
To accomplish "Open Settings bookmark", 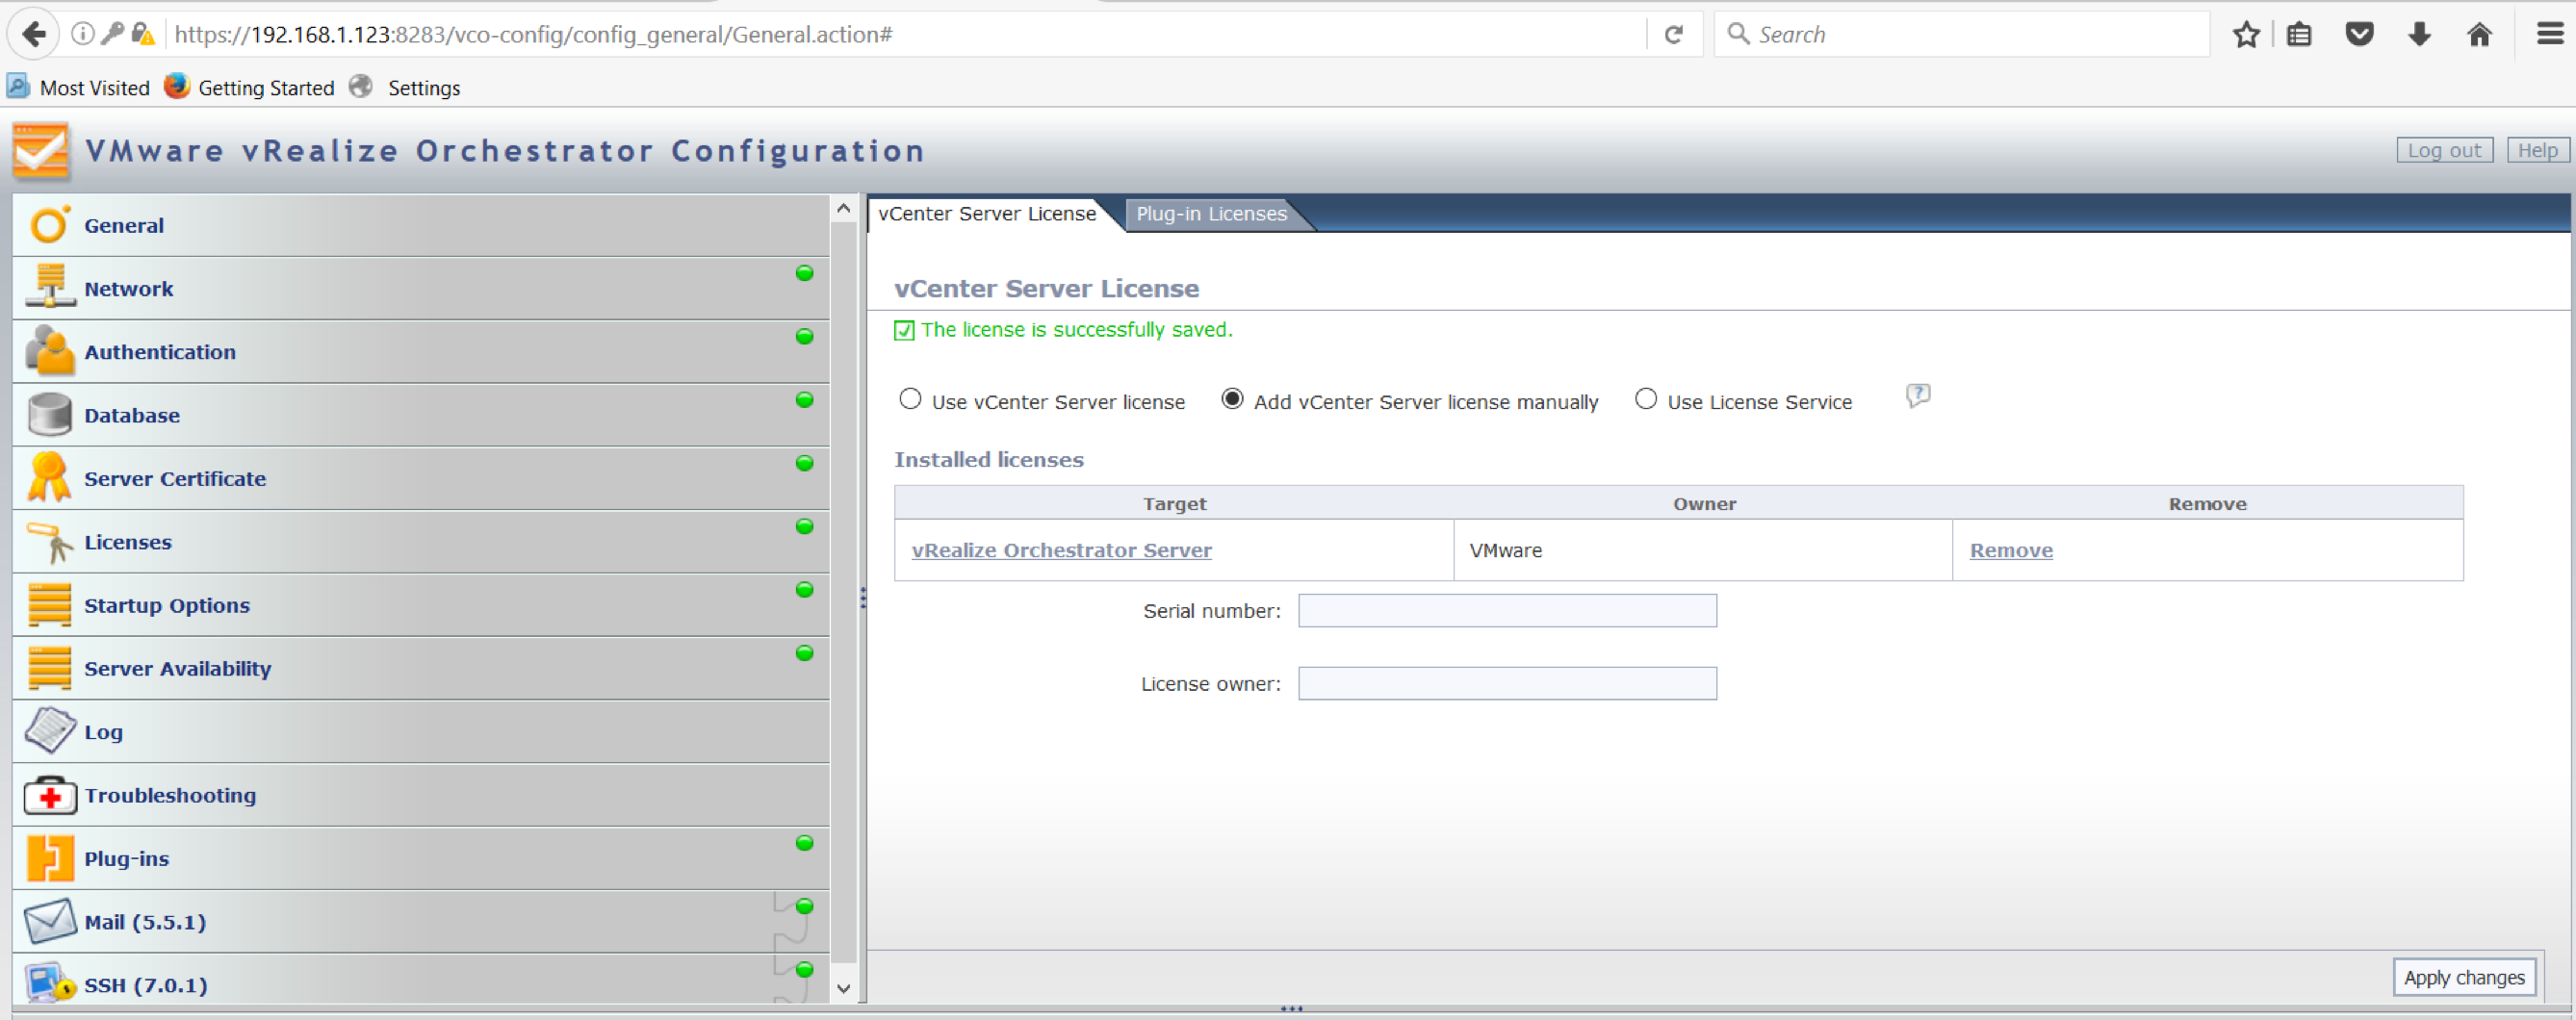I will [x=405, y=88].
